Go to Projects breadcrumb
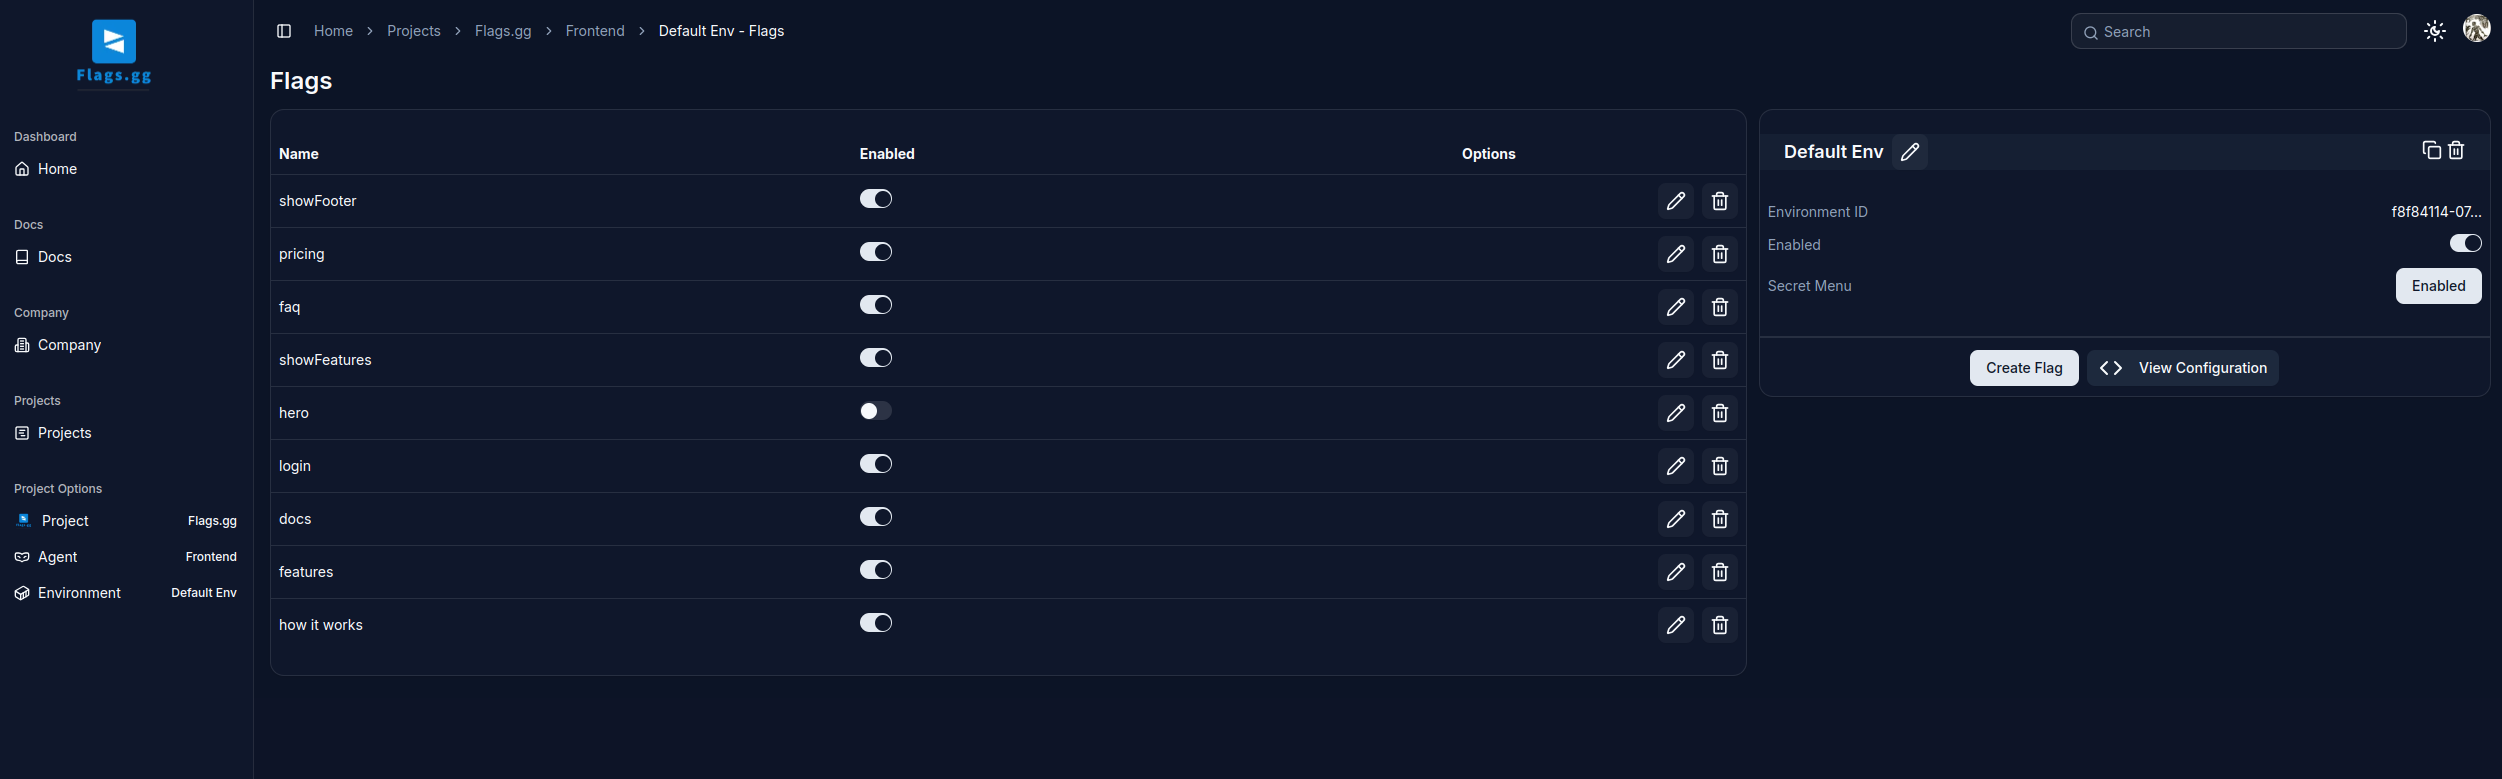 tap(414, 31)
